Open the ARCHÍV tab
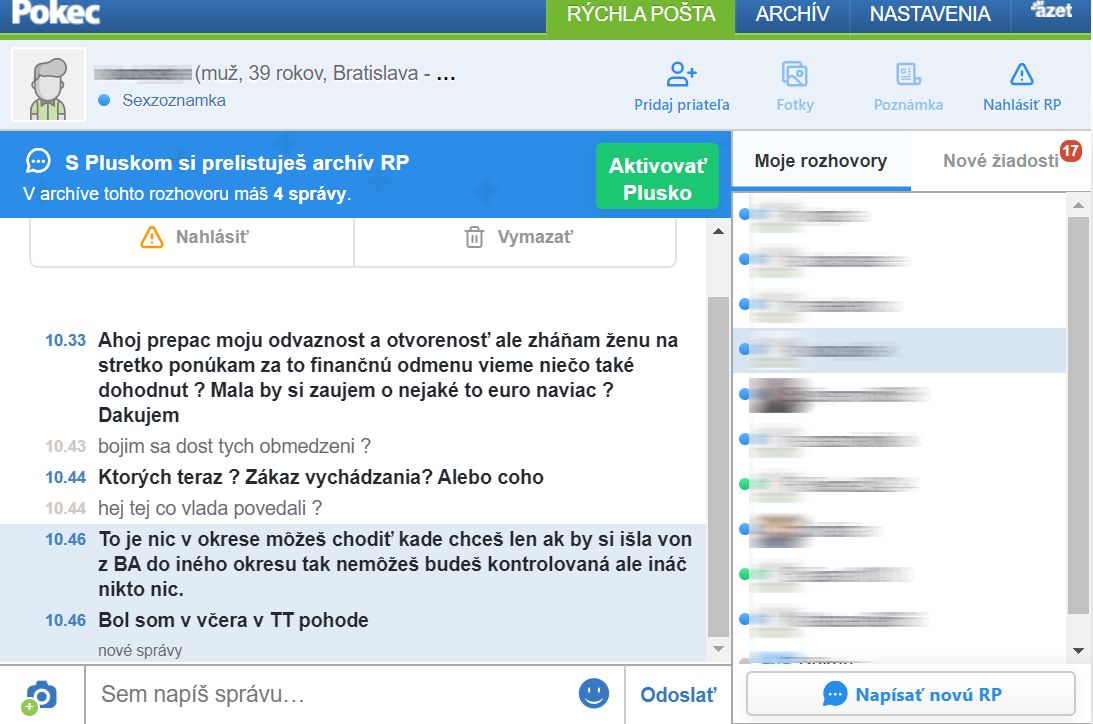 click(x=793, y=15)
